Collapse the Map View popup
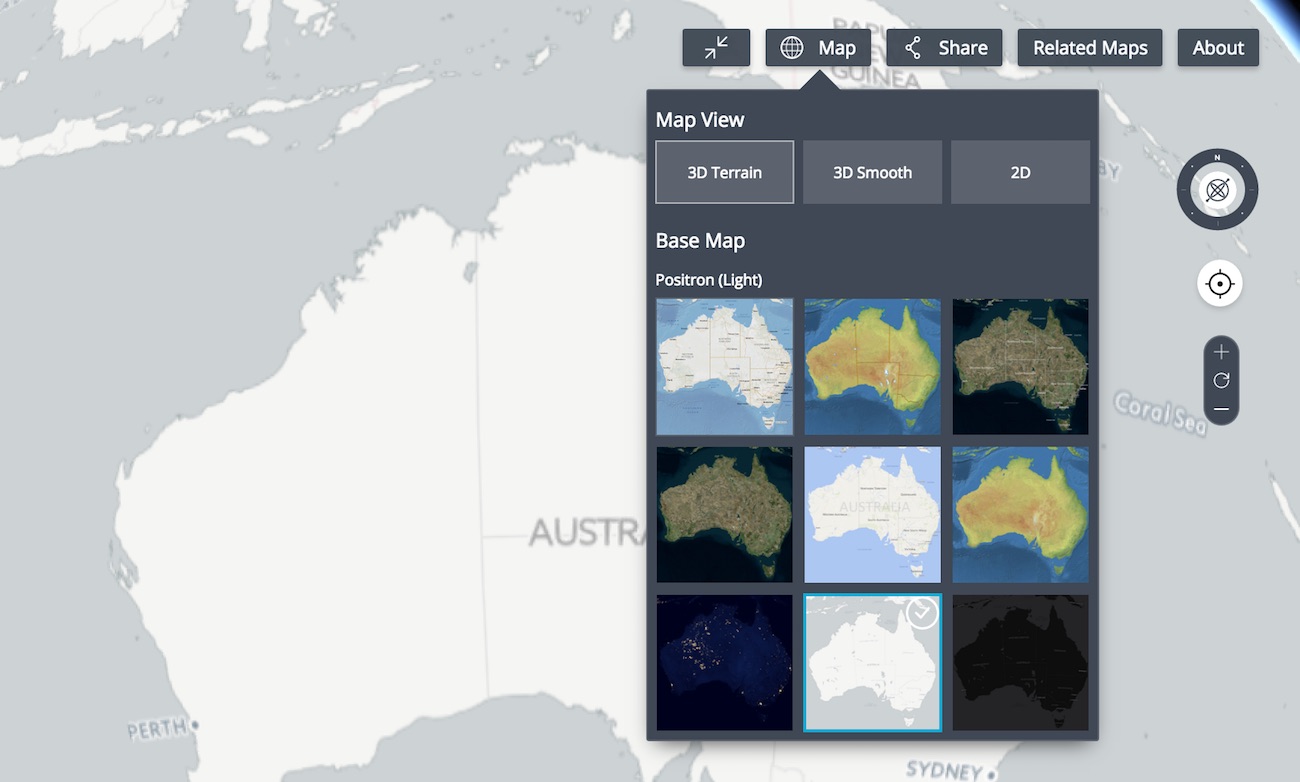1300x782 pixels. coord(817,47)
